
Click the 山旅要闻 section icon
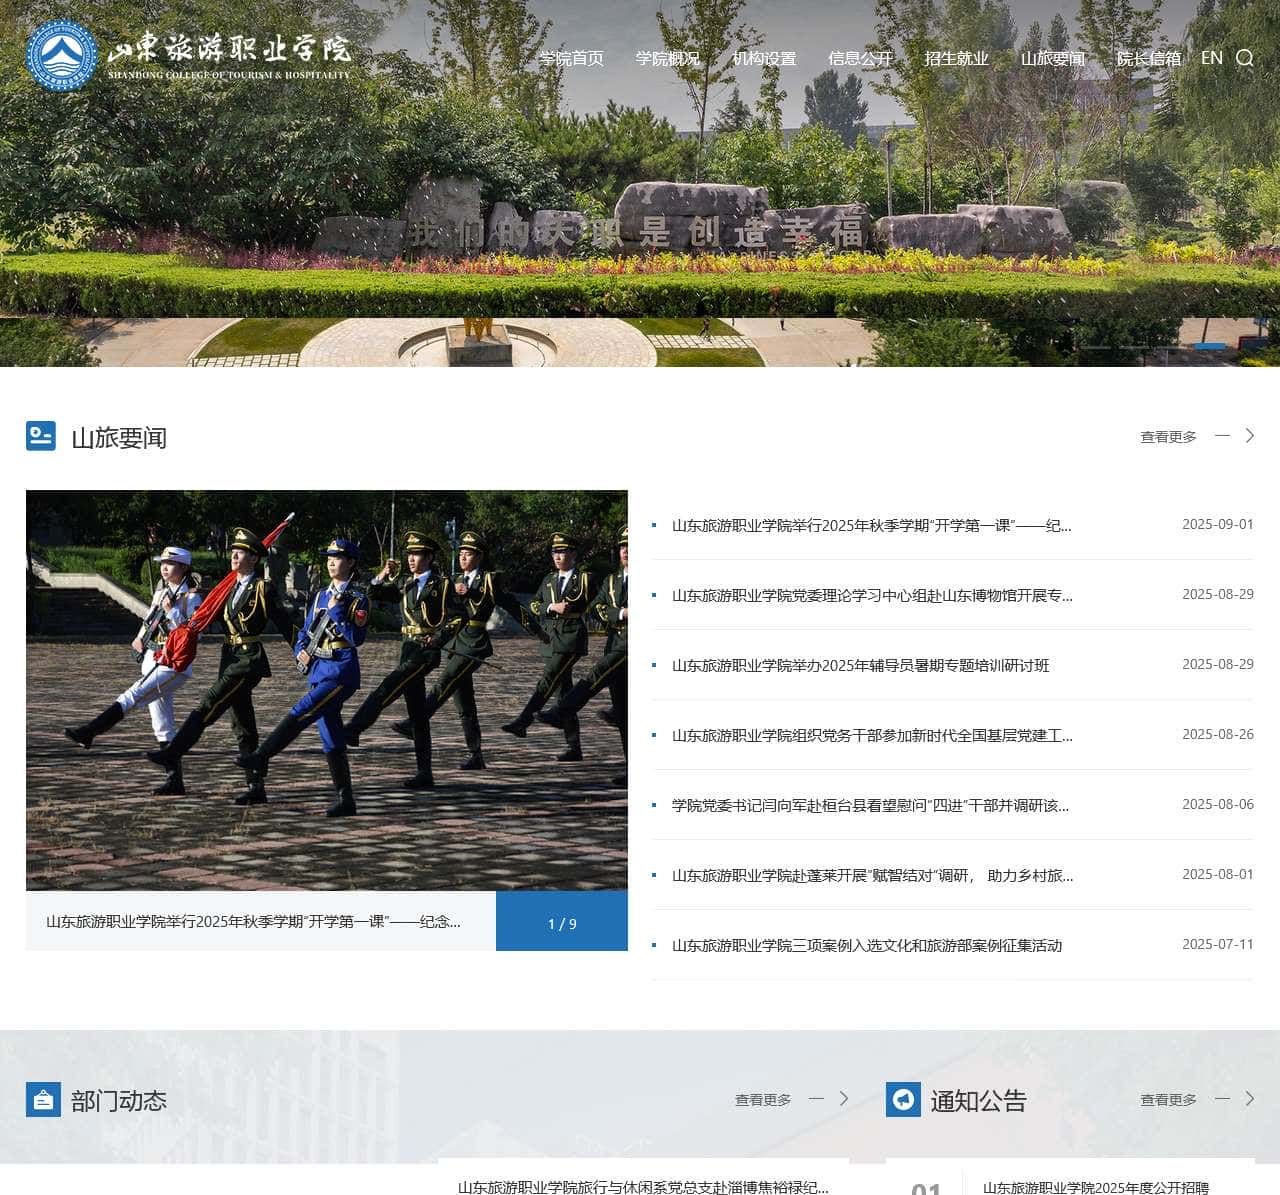(x=41, y=436)
